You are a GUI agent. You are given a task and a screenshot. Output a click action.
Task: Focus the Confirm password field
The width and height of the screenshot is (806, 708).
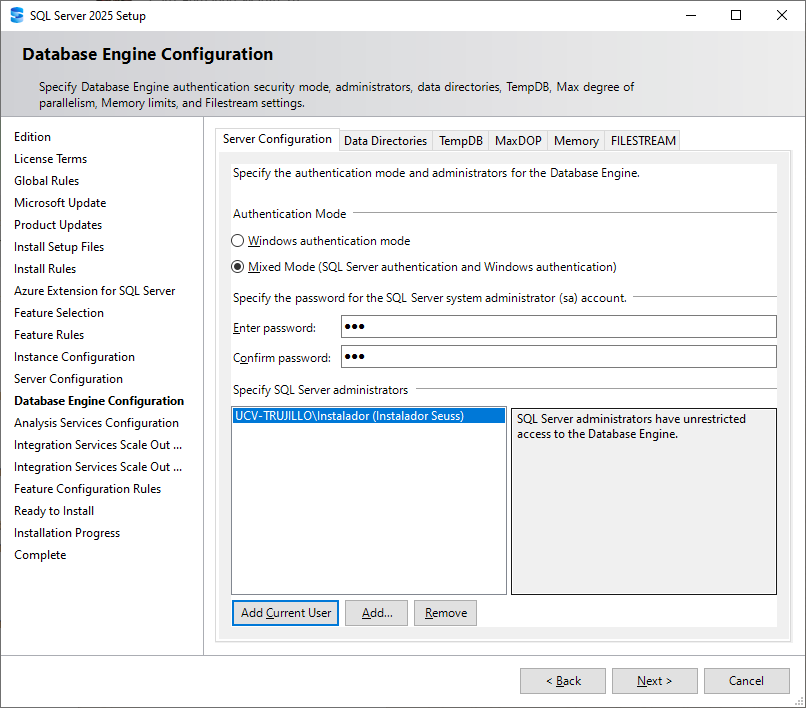coord(559,356)
